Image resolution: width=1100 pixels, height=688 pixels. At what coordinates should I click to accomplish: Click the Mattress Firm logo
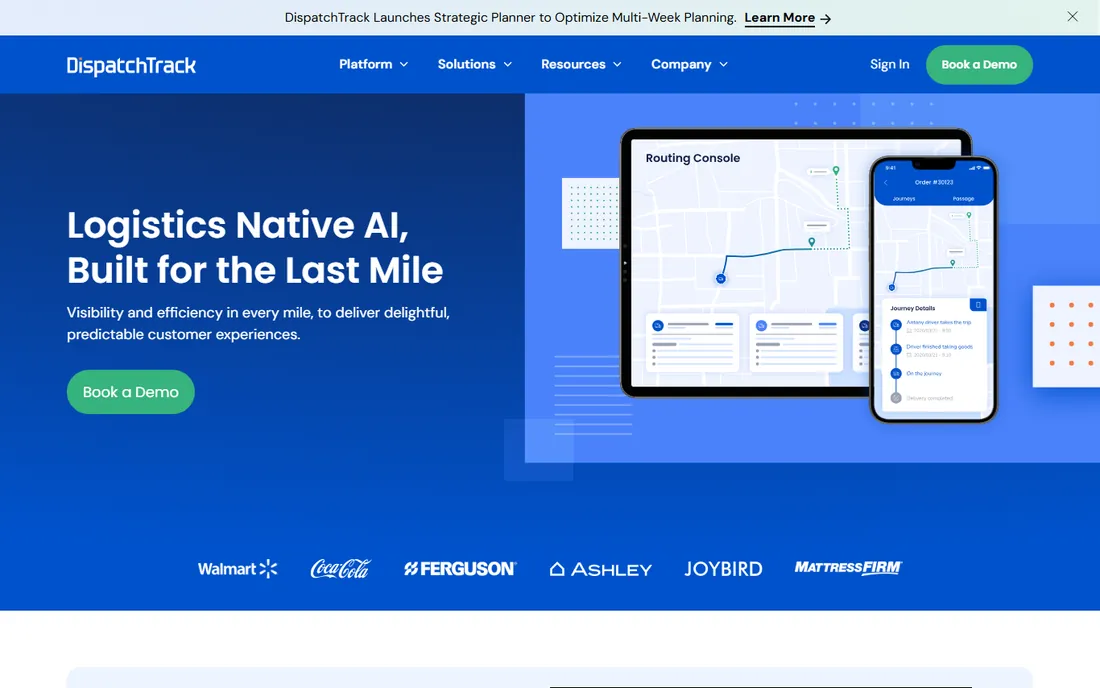point(848,567)
